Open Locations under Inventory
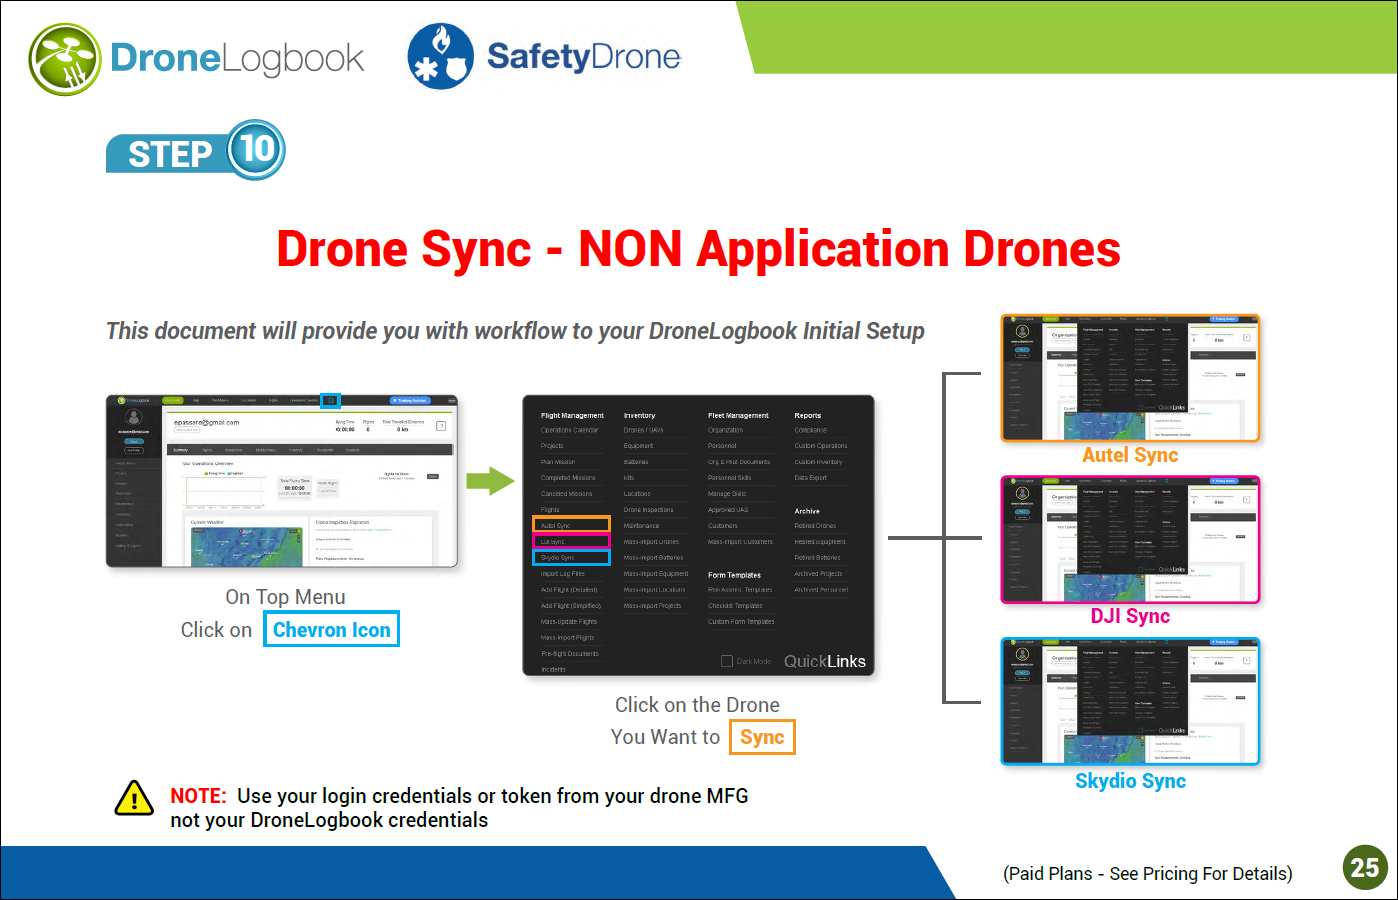The width and height of the screenshot is (1398, 900). tap(637, 494)
